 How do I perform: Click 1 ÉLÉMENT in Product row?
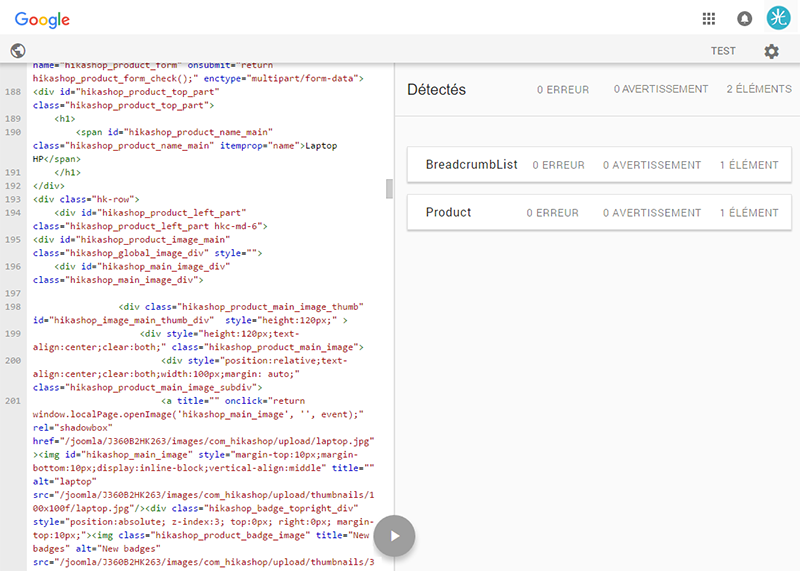(x=749, y=213)
